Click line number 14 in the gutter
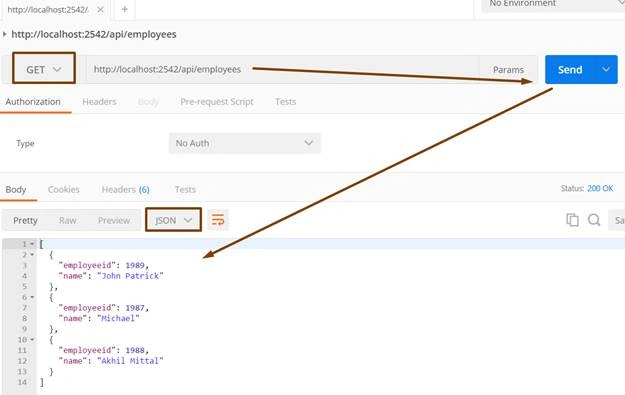625x395 pixels. pos(22,382)
